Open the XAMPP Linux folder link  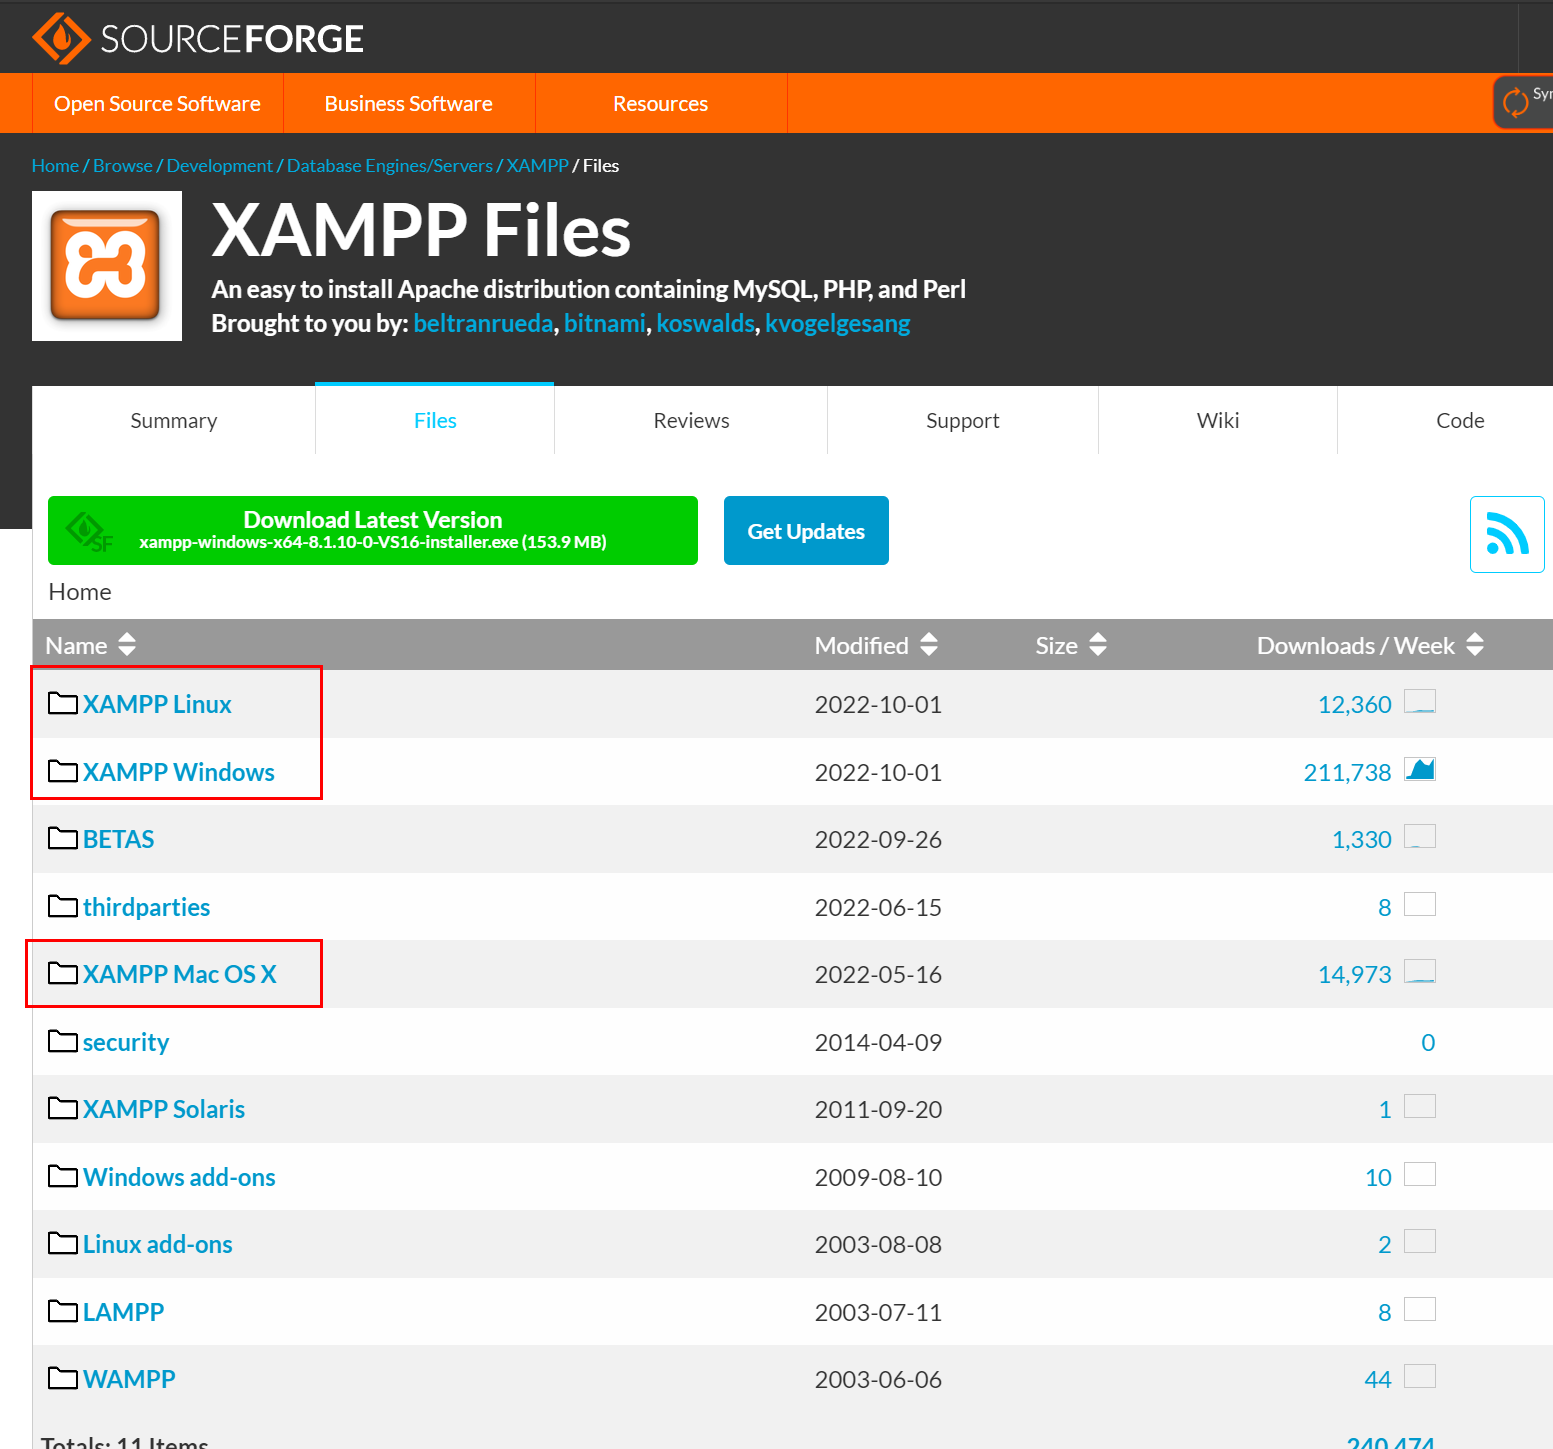click(x=157, y=704)
